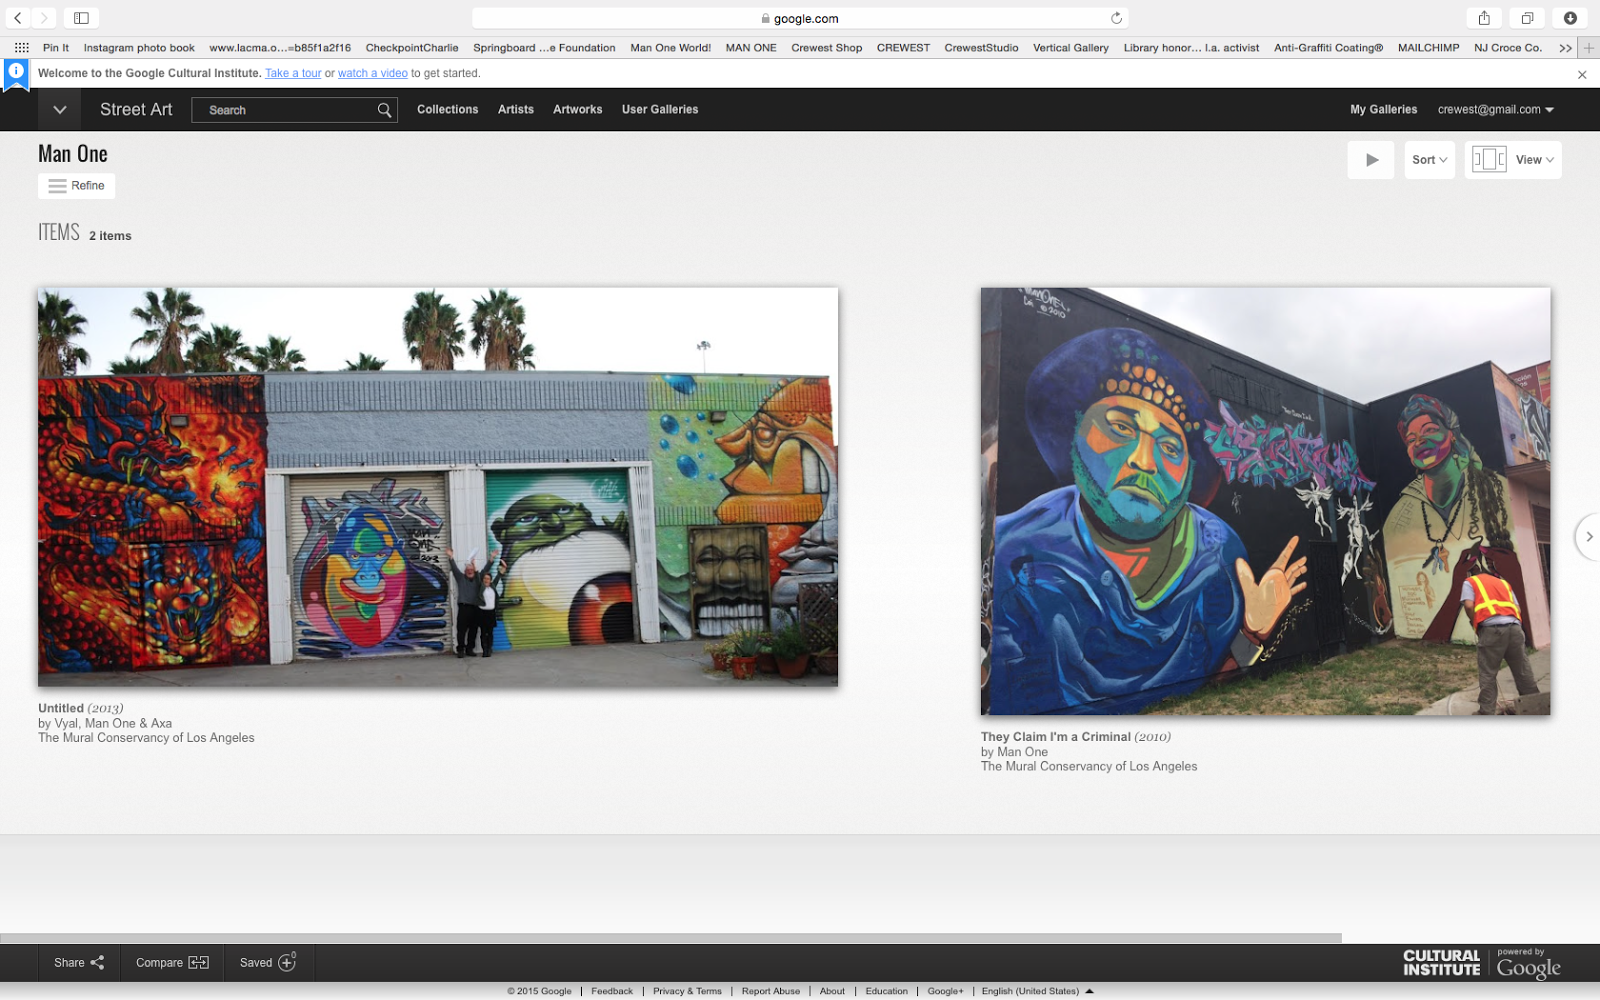This screenshot has width=1600, height=1000.
Task: Open the CrewestStudio bookmark
Action: pos(981,48)
